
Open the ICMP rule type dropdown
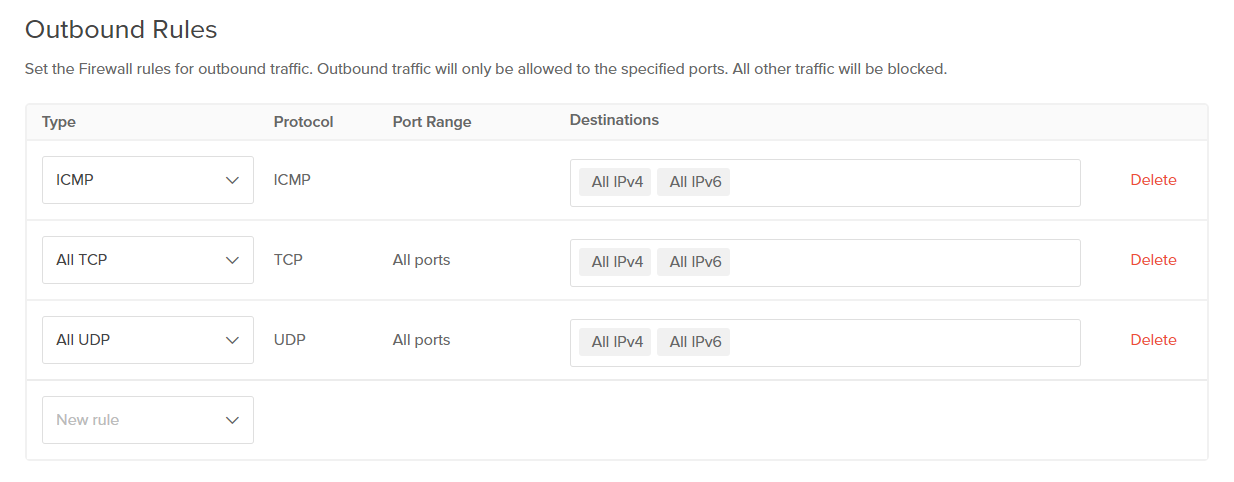[x=147, y=180]
